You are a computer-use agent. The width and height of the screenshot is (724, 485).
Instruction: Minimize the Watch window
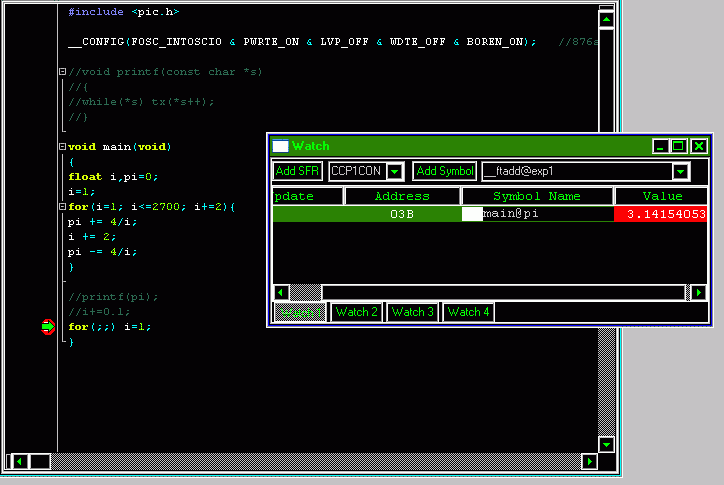[x=660, y=146]
